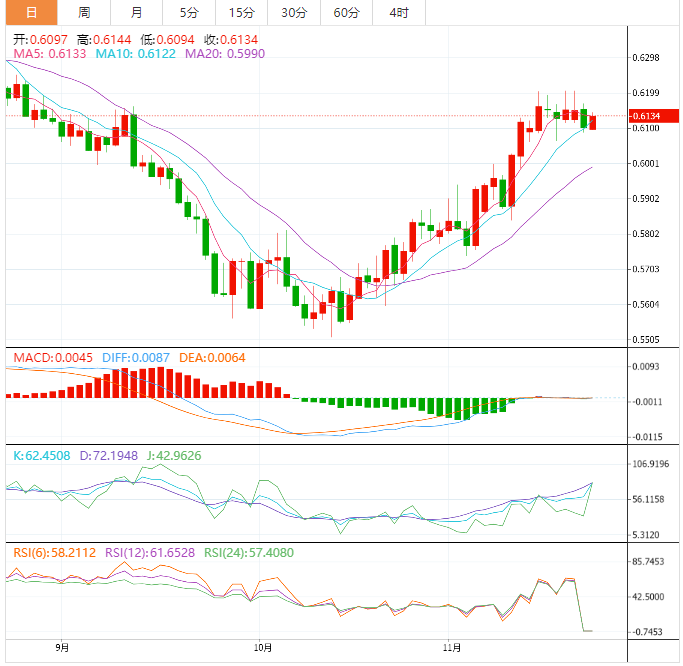Open the 月 monthly chart tab

tap(136, 12)
